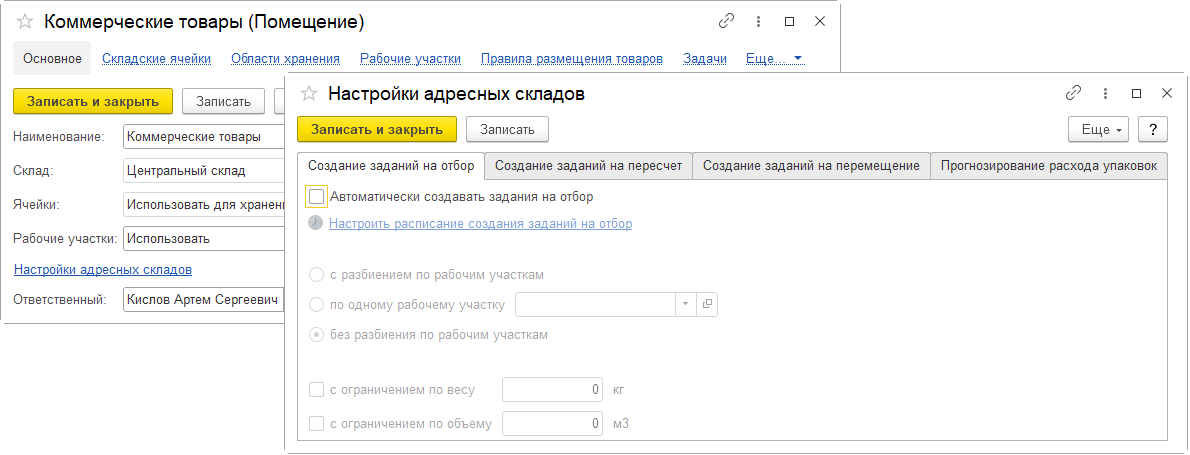Expand the рабочий участок dropdown arrow

685,304
